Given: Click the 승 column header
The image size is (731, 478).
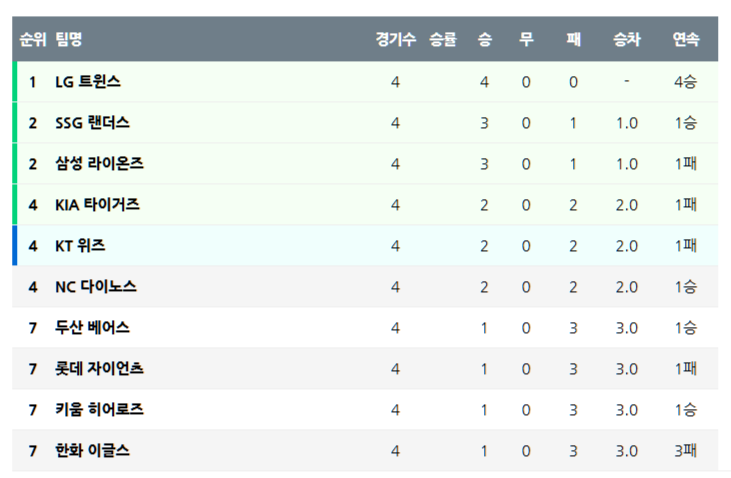Looking at the screenshot, I should pyautogui.click(x=485, y=40).
